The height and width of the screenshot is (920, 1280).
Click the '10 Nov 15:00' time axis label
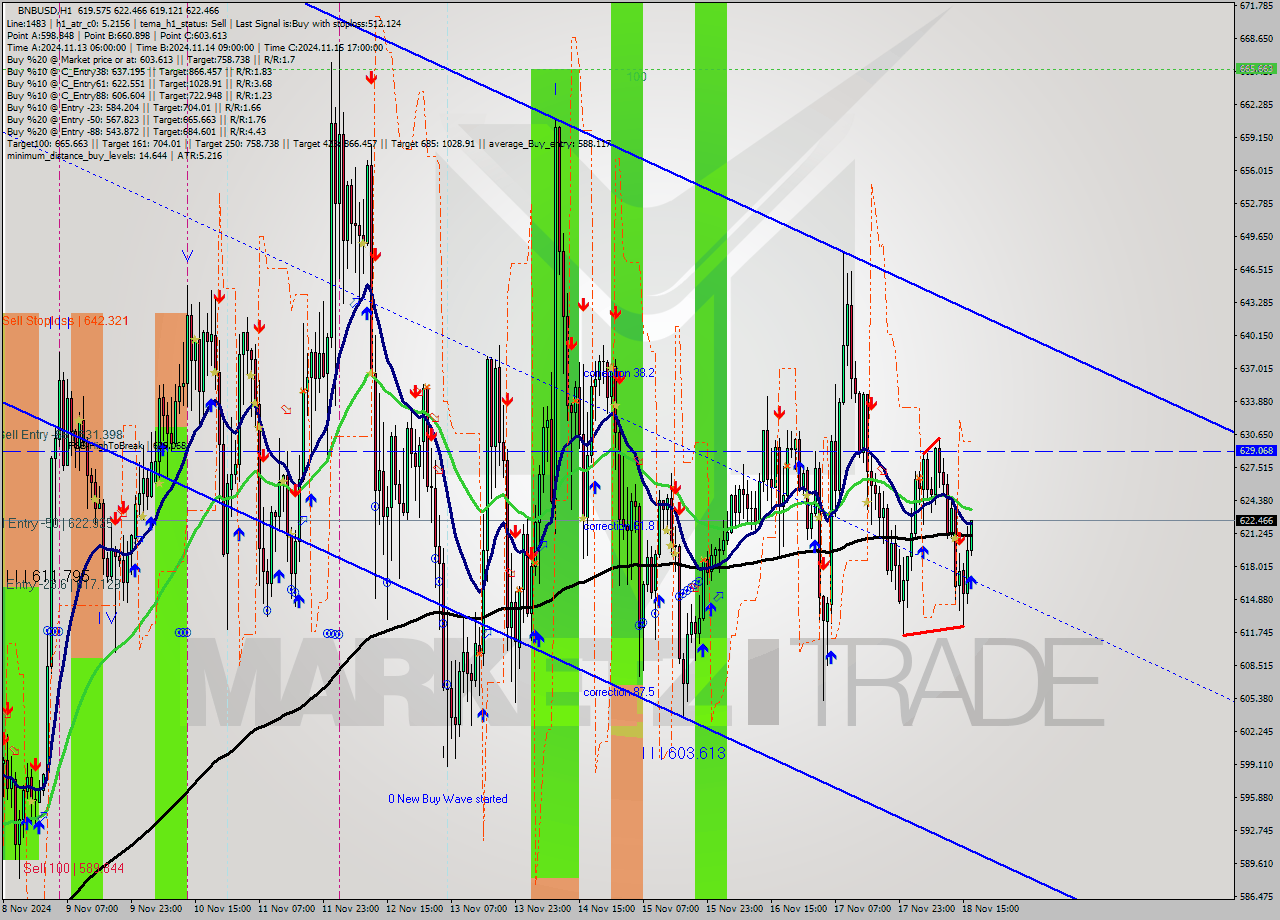tap(224, 909)
